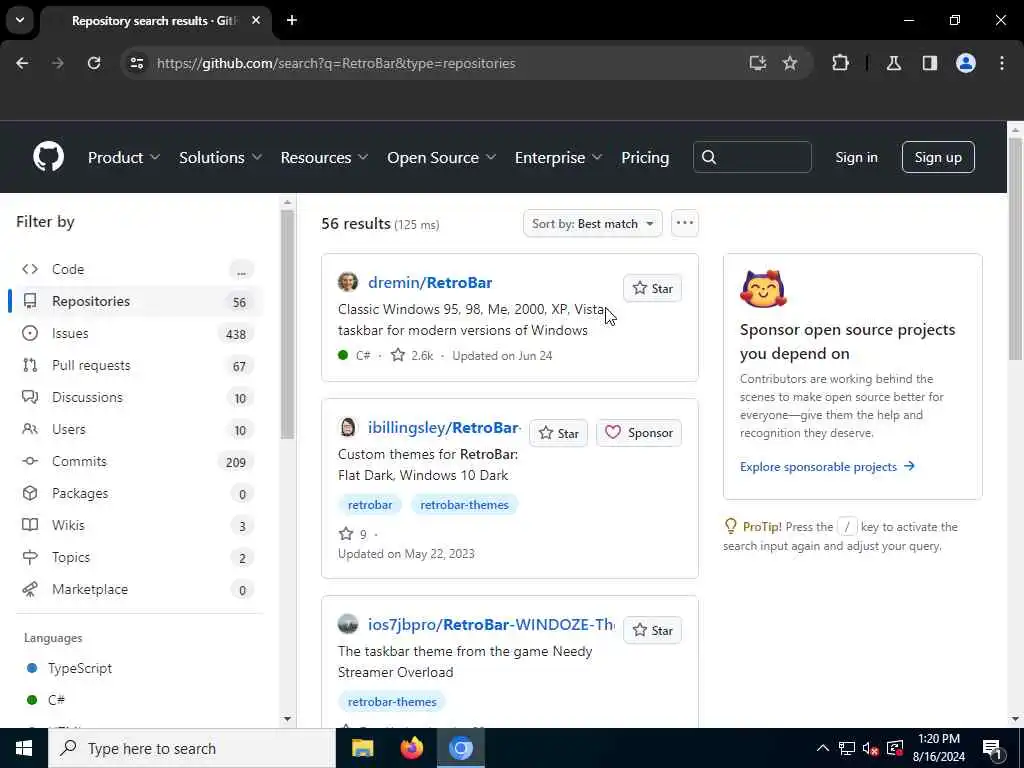Viewport: 1024px width, 768px height.
Task: Open site information icon in address bar
Action: coord(136,63)
